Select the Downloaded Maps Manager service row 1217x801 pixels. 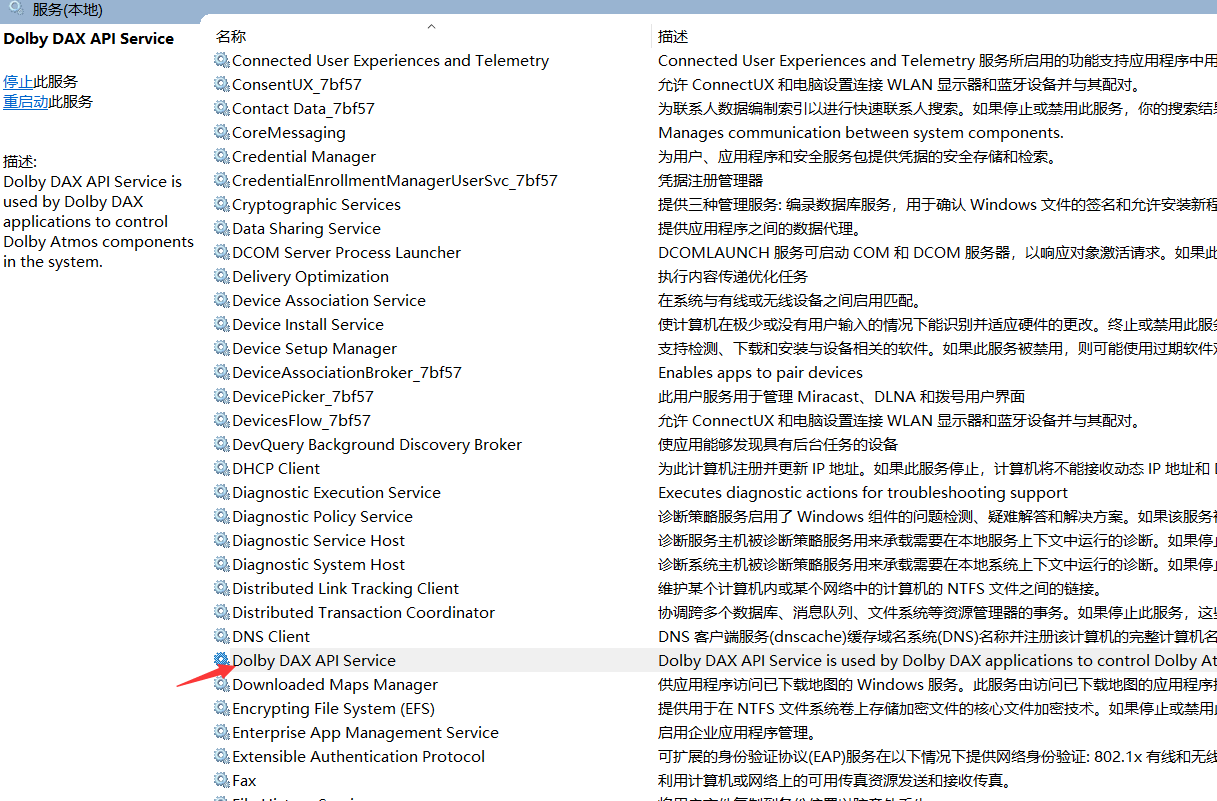point(335,685)
